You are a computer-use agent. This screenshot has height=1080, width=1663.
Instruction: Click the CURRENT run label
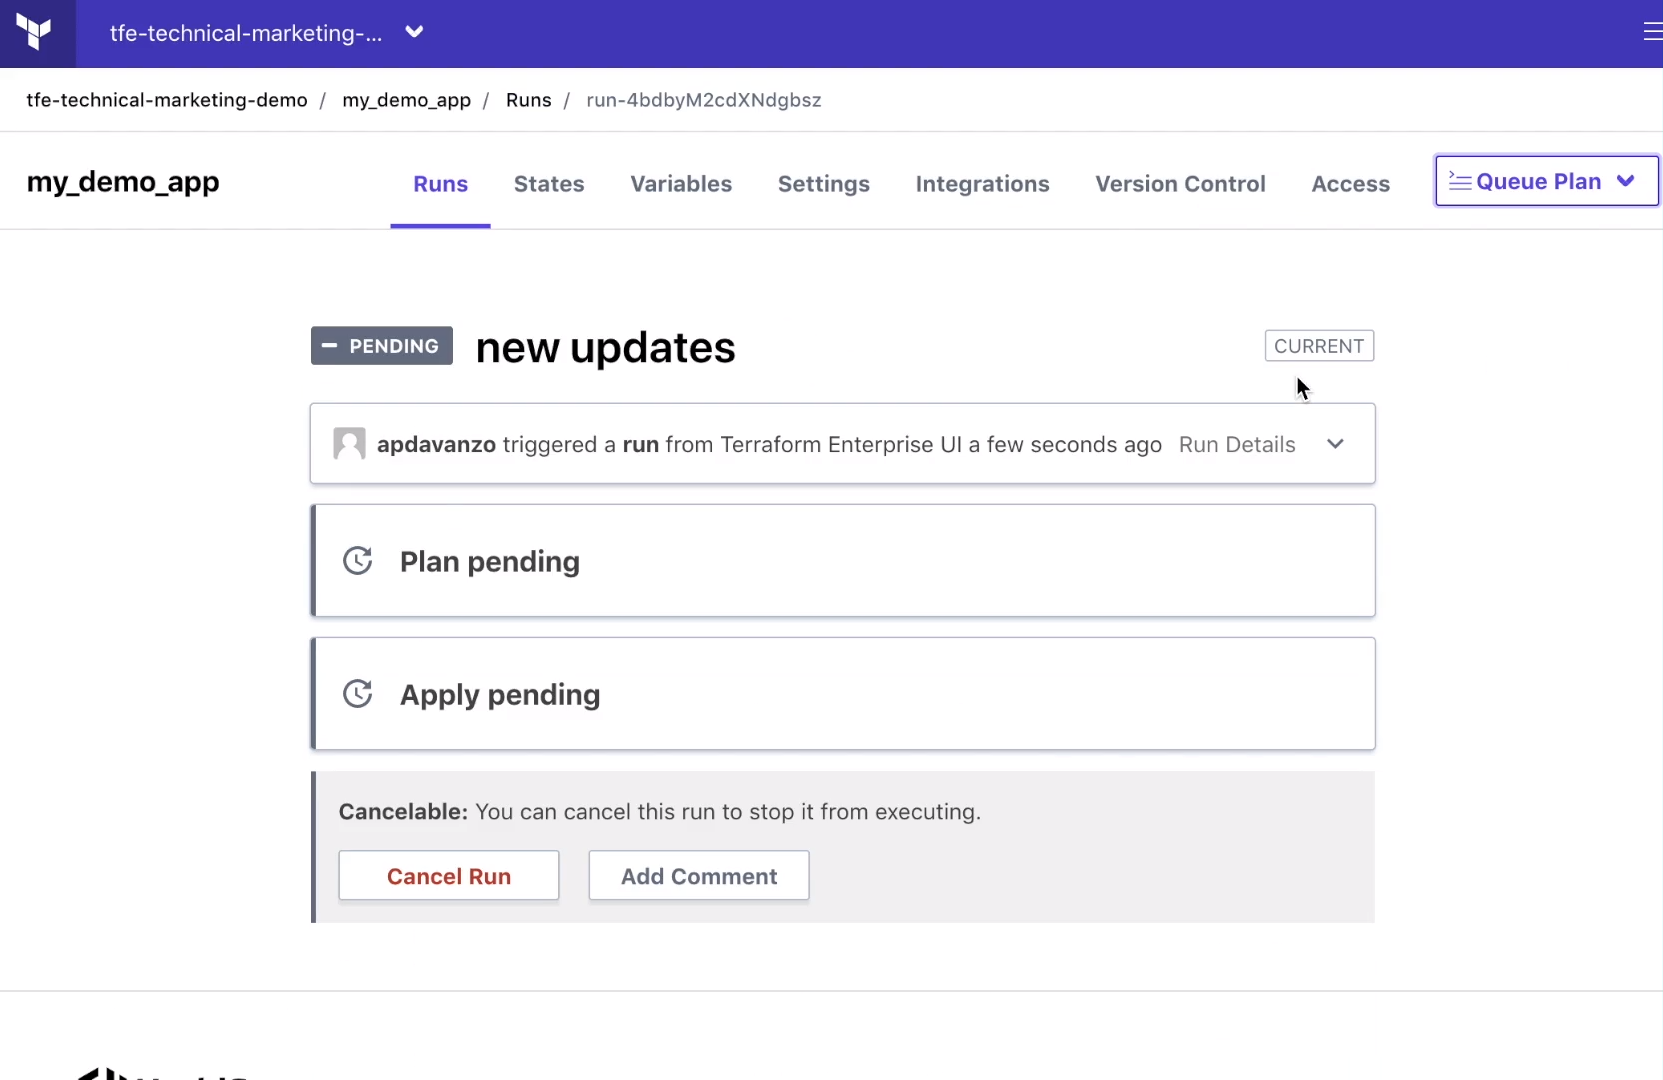pos(1319,346)
